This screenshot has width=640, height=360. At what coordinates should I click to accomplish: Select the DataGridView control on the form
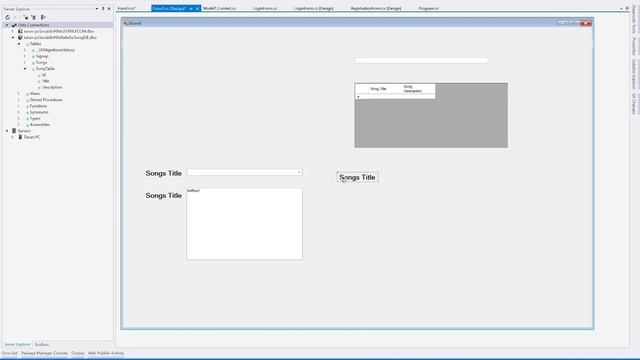coord(431,115)
